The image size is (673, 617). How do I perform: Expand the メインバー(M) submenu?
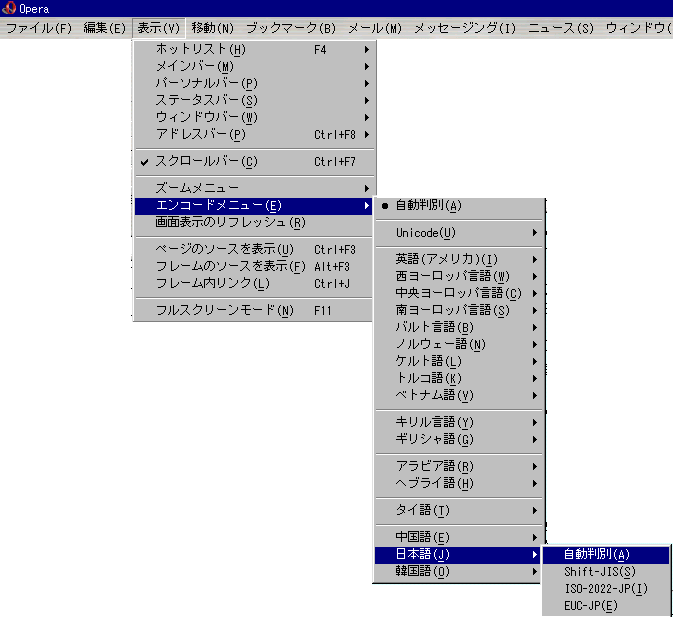click(253, 67)
